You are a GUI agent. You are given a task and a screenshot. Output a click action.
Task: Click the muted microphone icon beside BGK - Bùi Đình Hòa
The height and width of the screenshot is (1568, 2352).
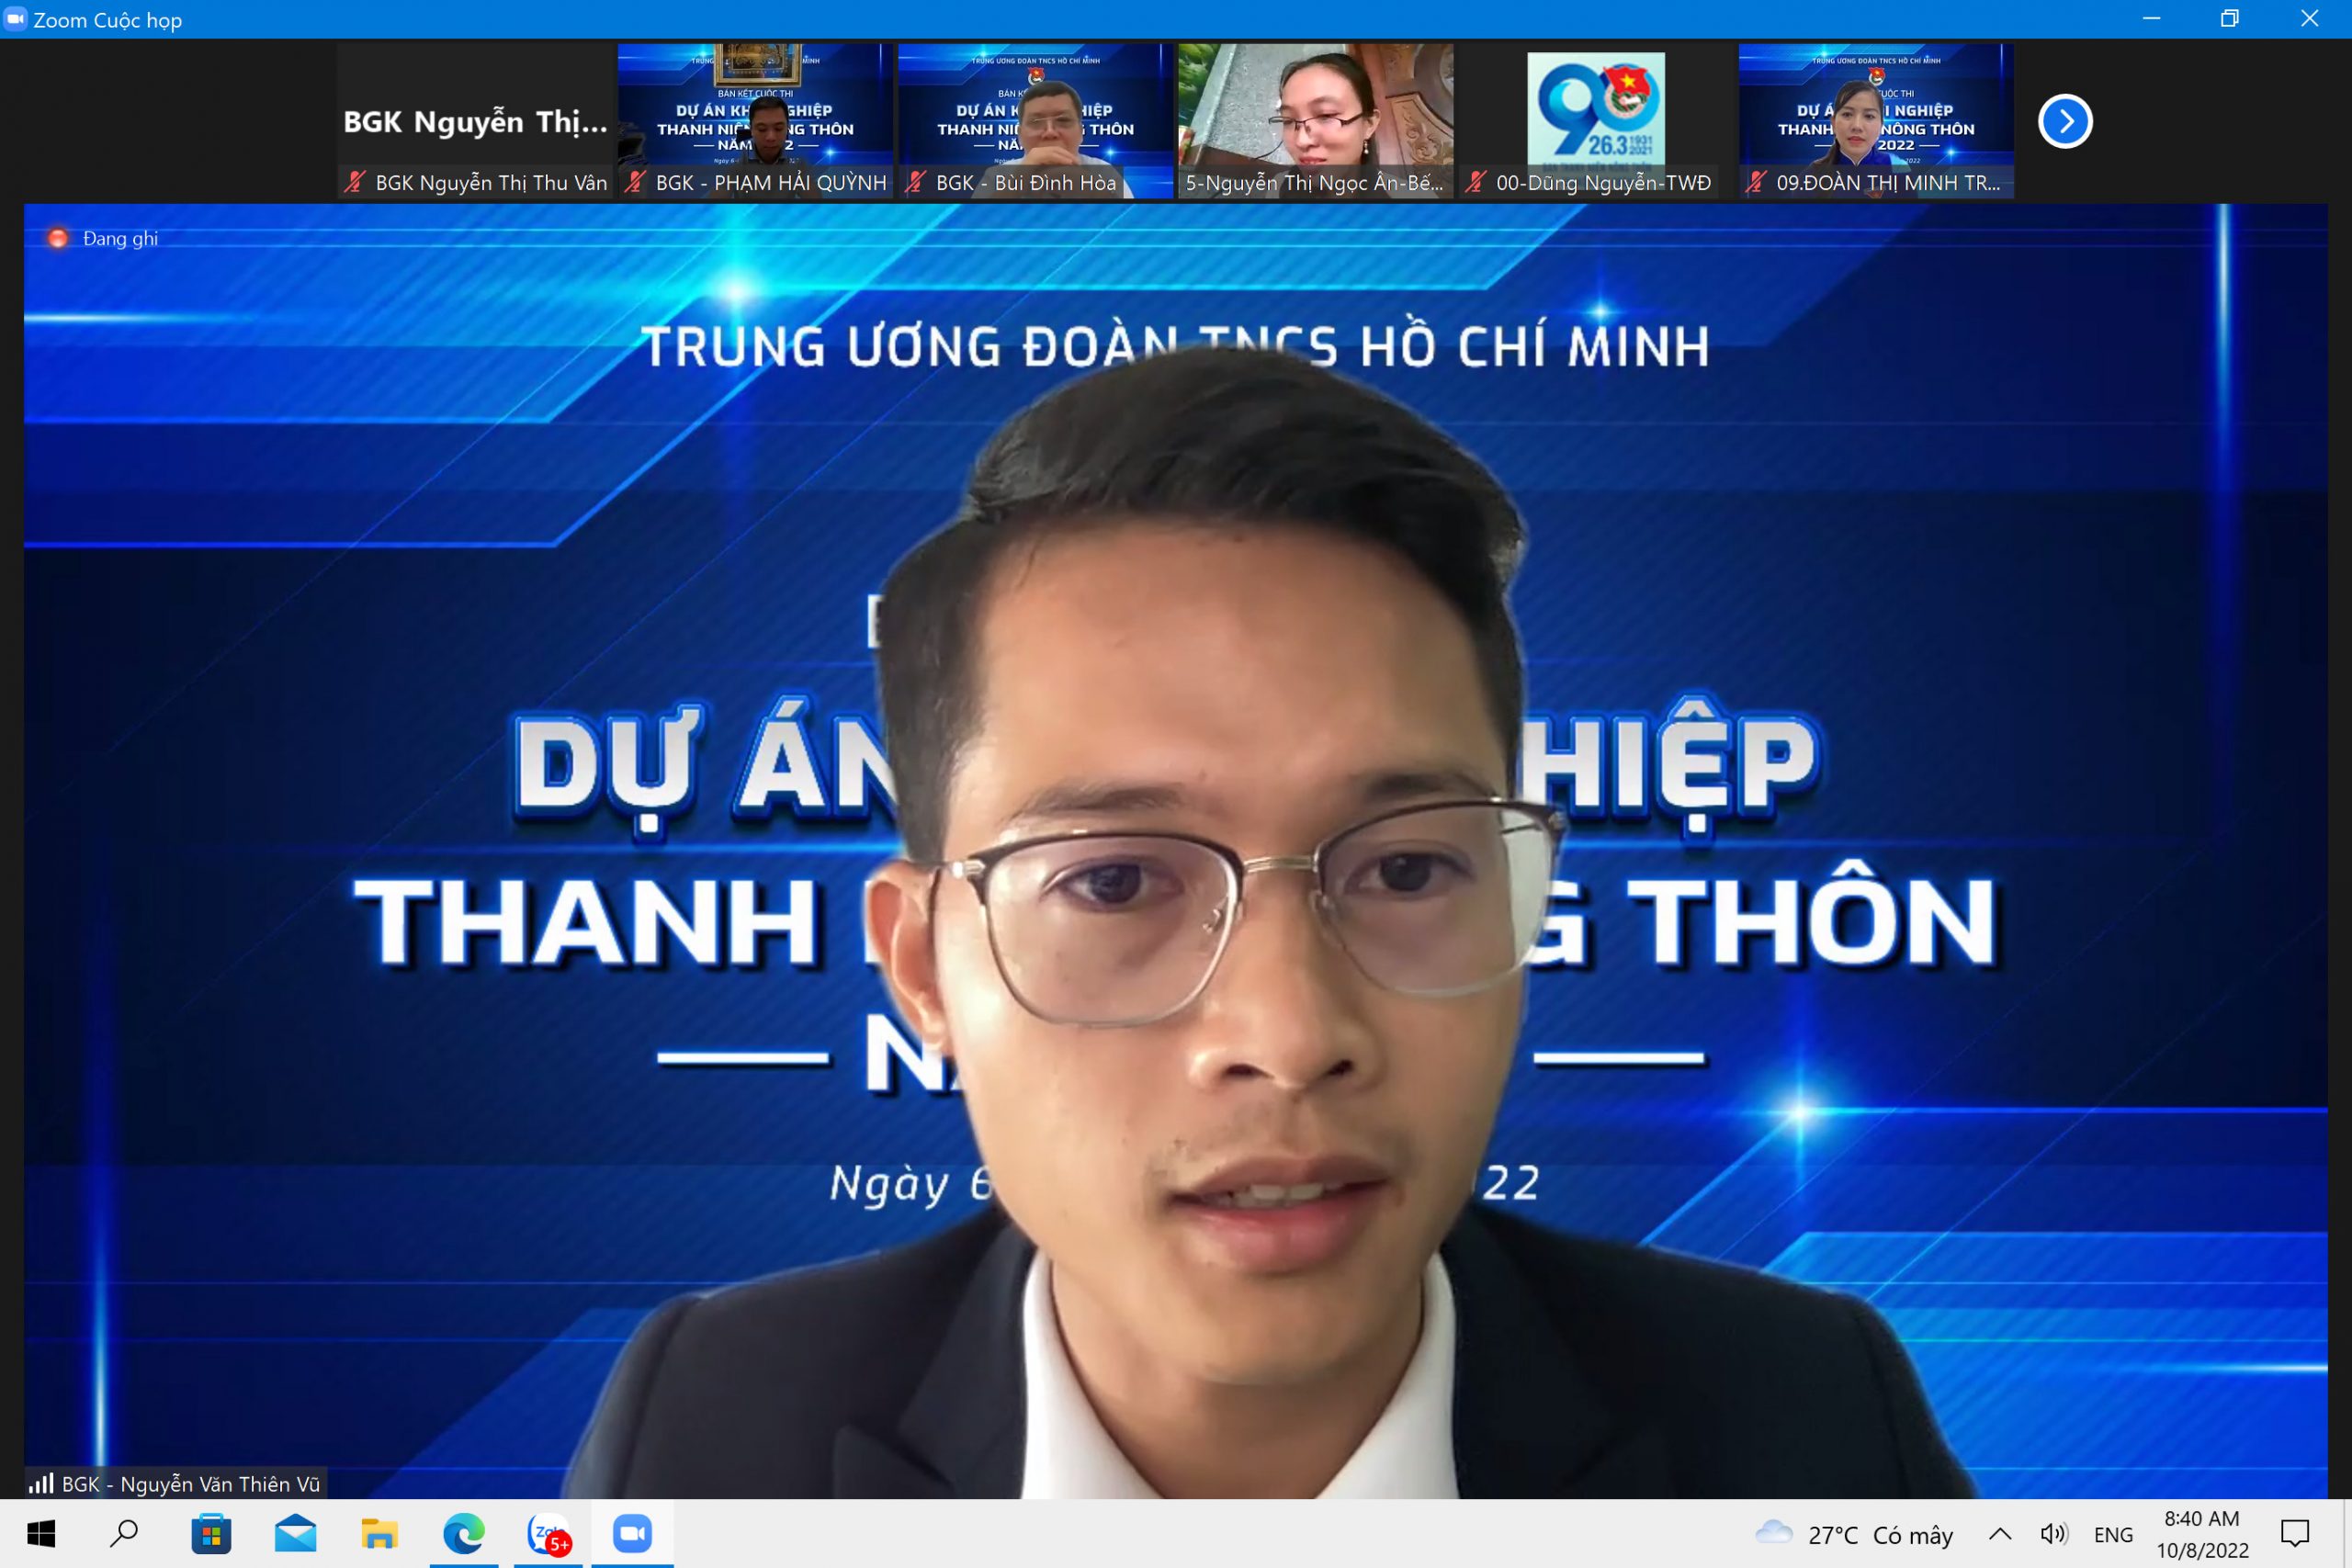(915, 182)
